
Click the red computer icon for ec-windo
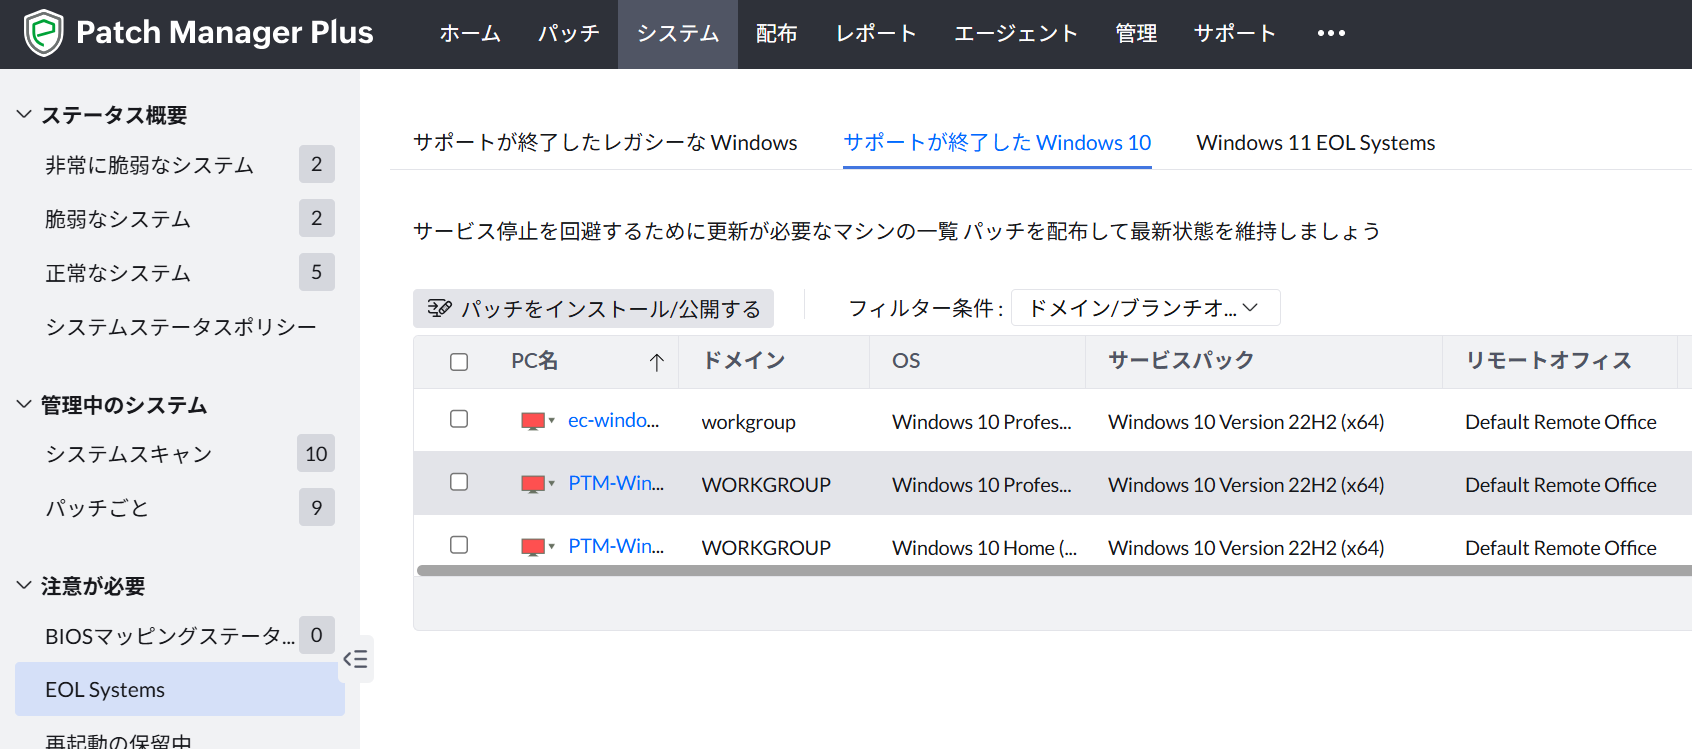[533, 421]
